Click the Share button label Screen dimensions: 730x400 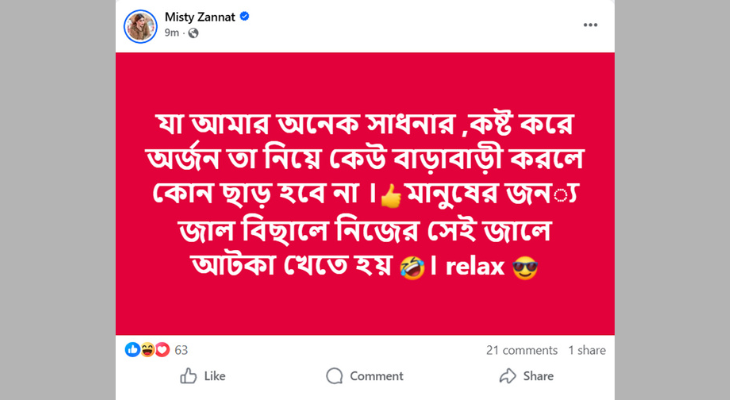coord(539,376)
